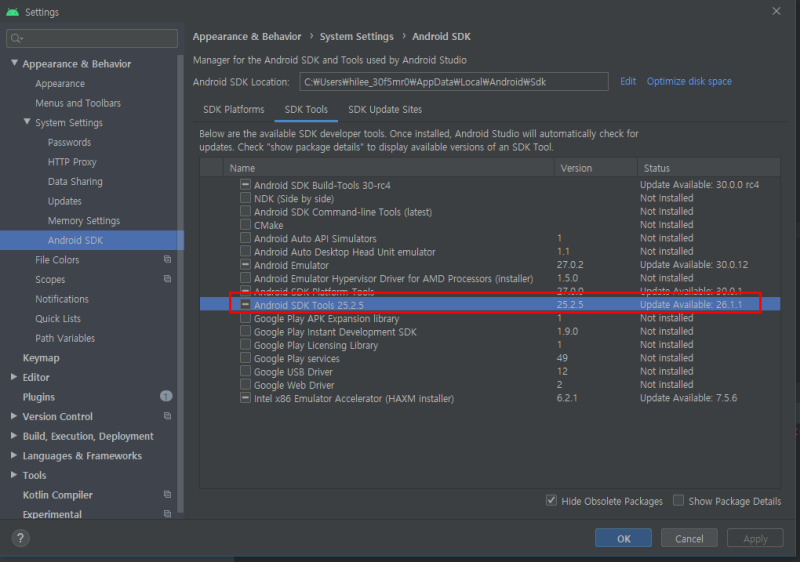Image resolution: width=800 pixels, height=562 pixels.
Task: Expand the Version Control tree node
Action: [14, 416]
